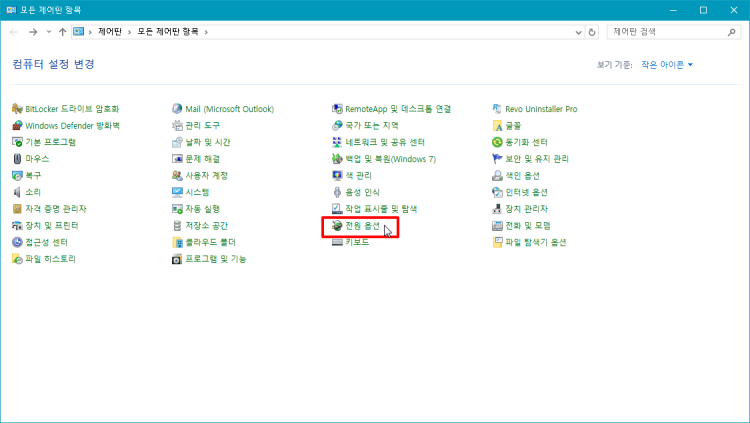Open the address bar history dropdown

pyautogui.click(x=578, y=32)
